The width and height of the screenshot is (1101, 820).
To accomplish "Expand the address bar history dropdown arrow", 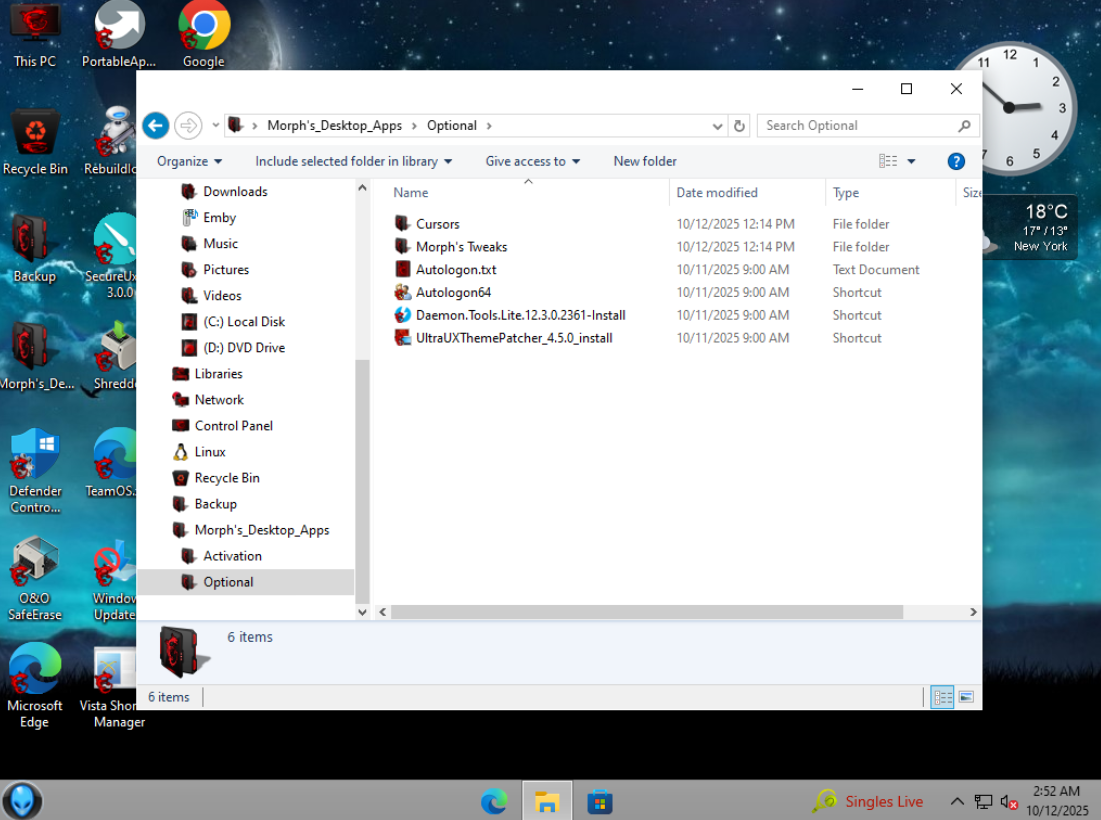I will pyautogui.click(x=717, y=126).
